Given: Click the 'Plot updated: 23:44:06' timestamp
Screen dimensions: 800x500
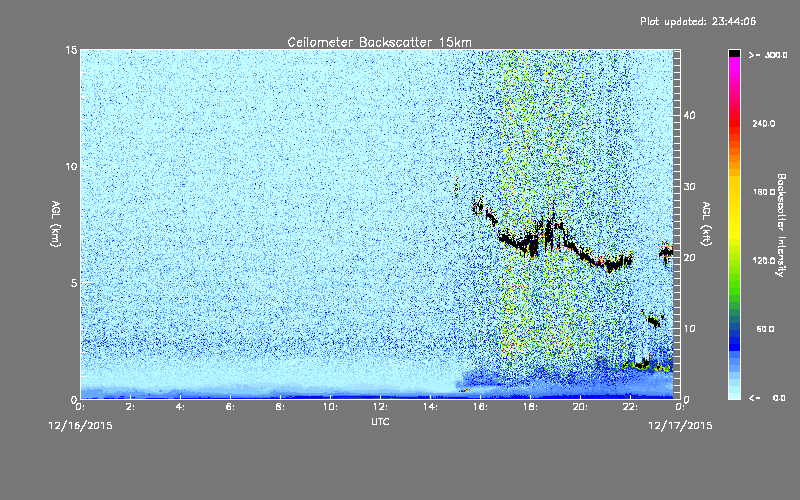Looking at the screenshot, I should (698, 21).
